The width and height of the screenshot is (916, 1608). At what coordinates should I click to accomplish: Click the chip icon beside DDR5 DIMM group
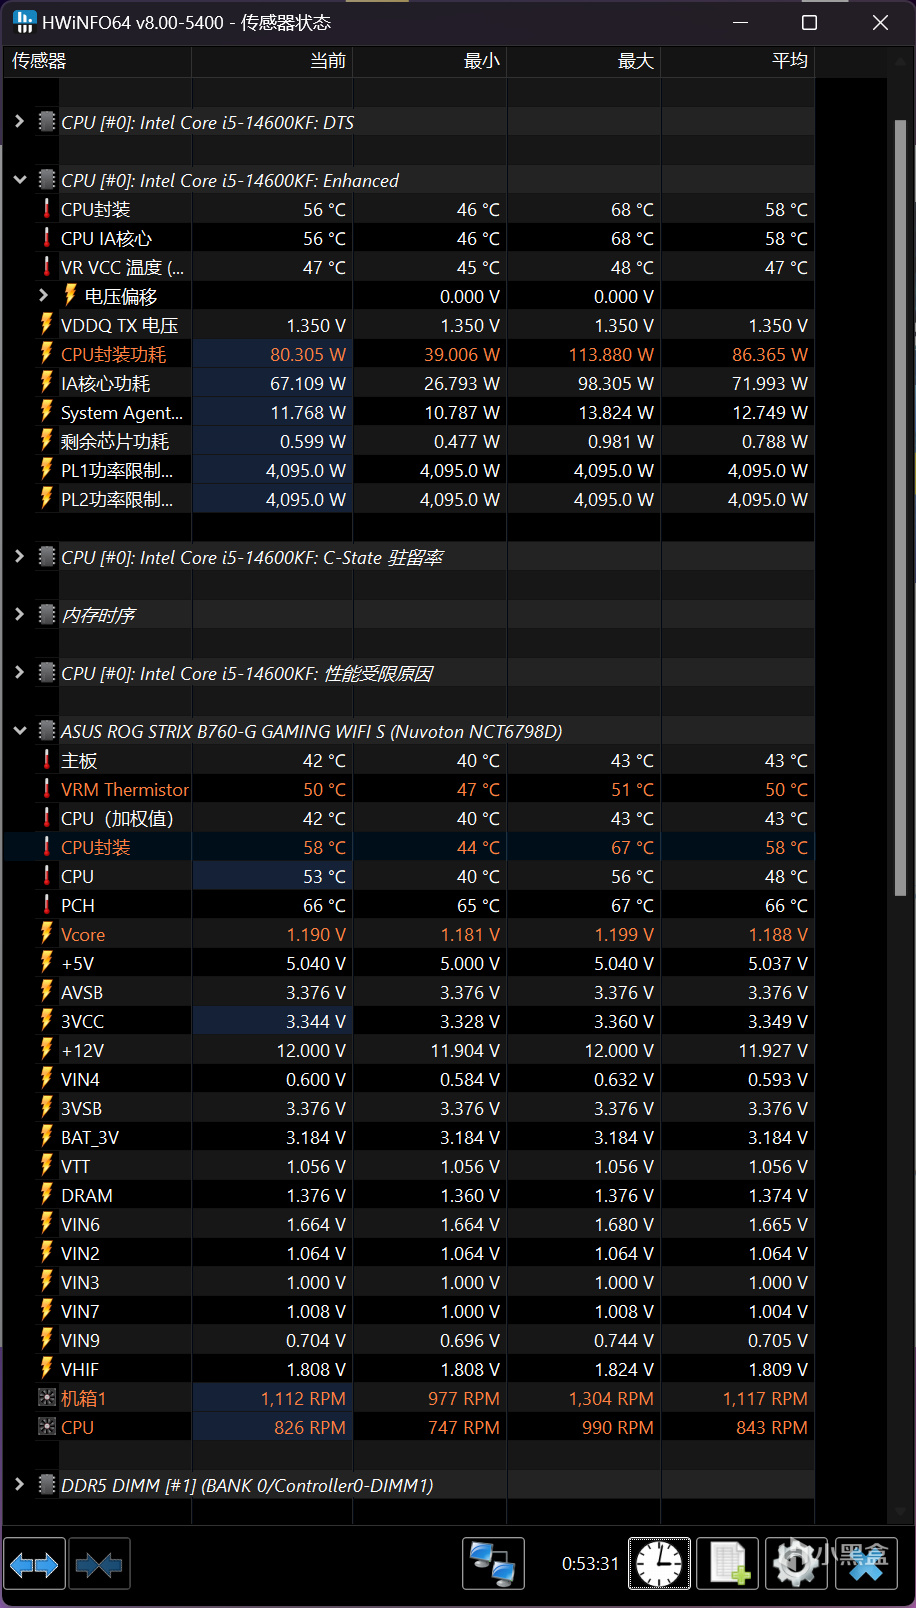click(46, 1484)
